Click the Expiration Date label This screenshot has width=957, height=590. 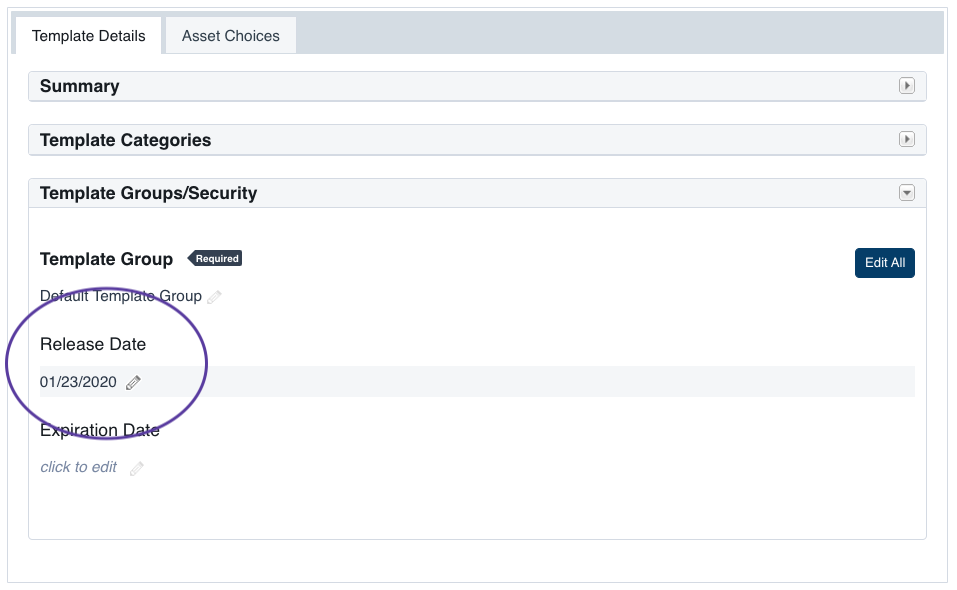pyautogui.click(x=100, y=431)
